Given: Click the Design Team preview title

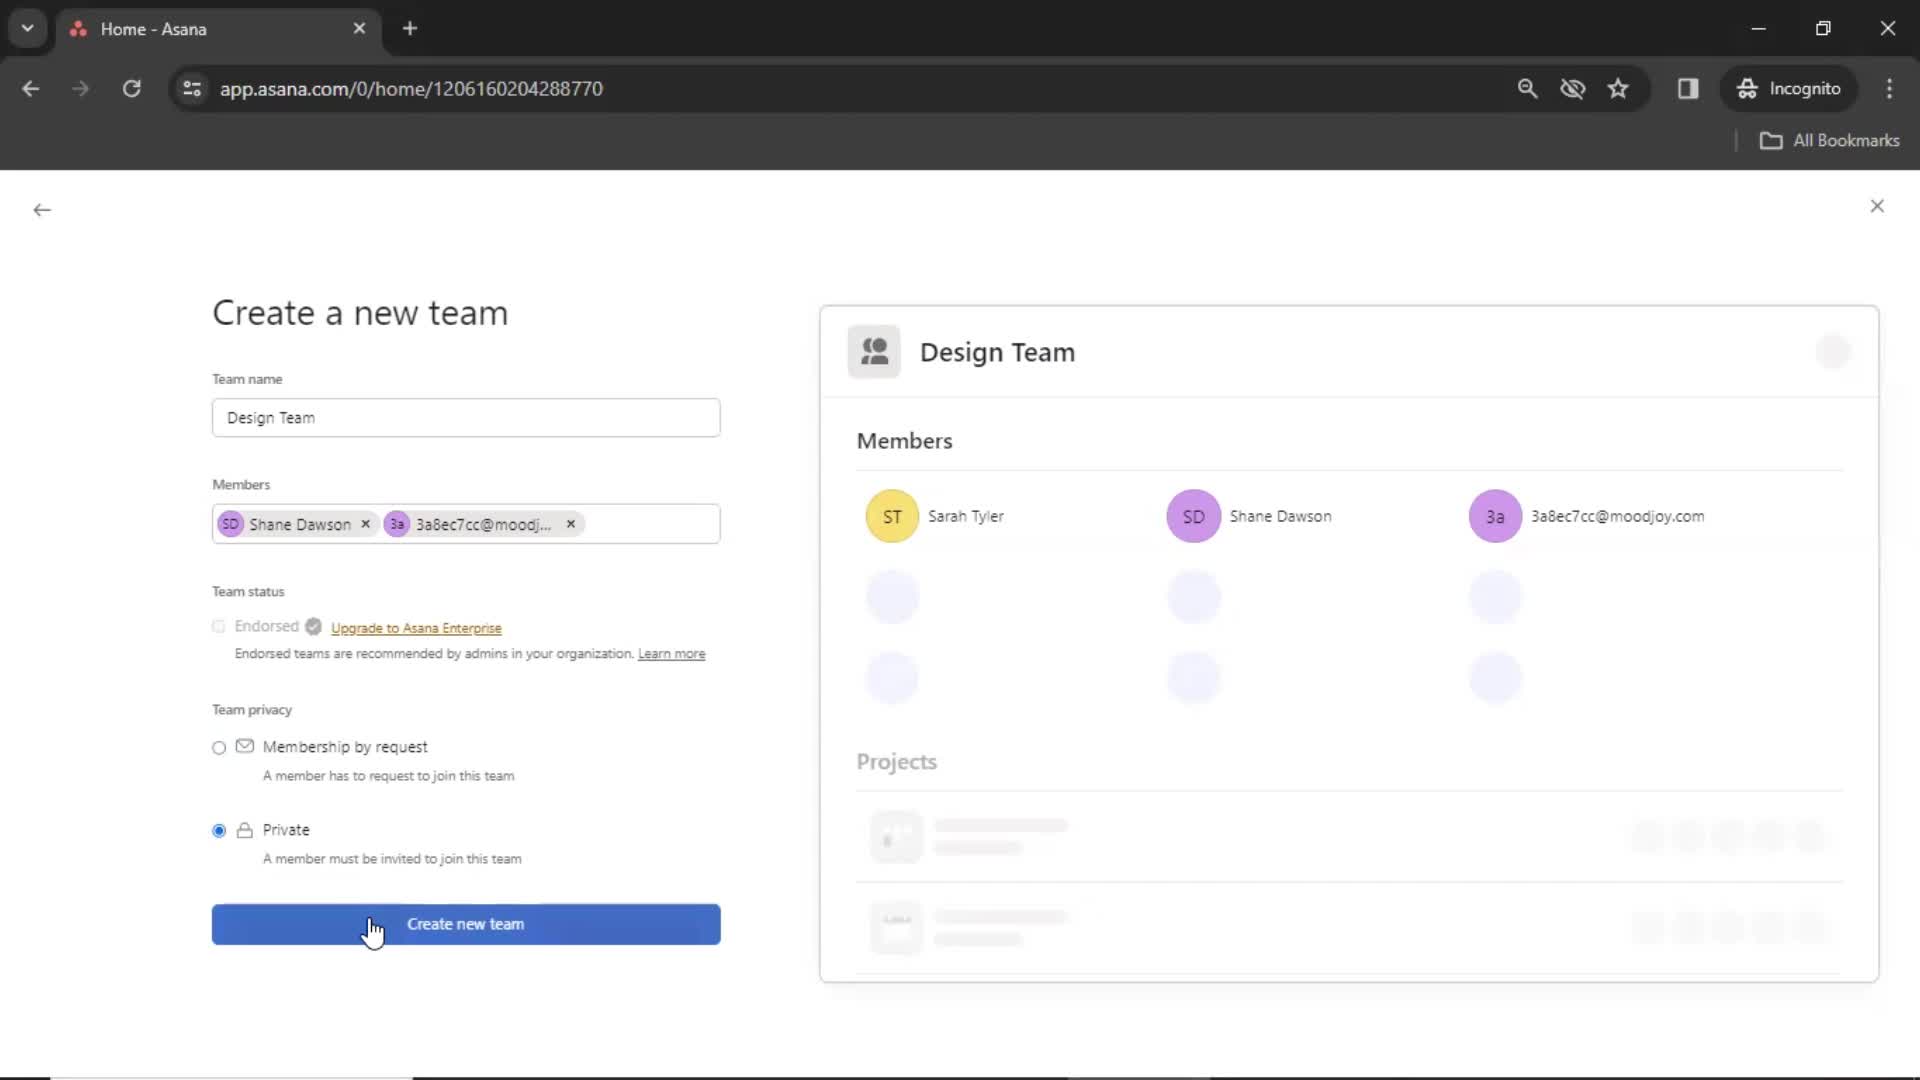Looking at the screenshot, I should (997, 352).
